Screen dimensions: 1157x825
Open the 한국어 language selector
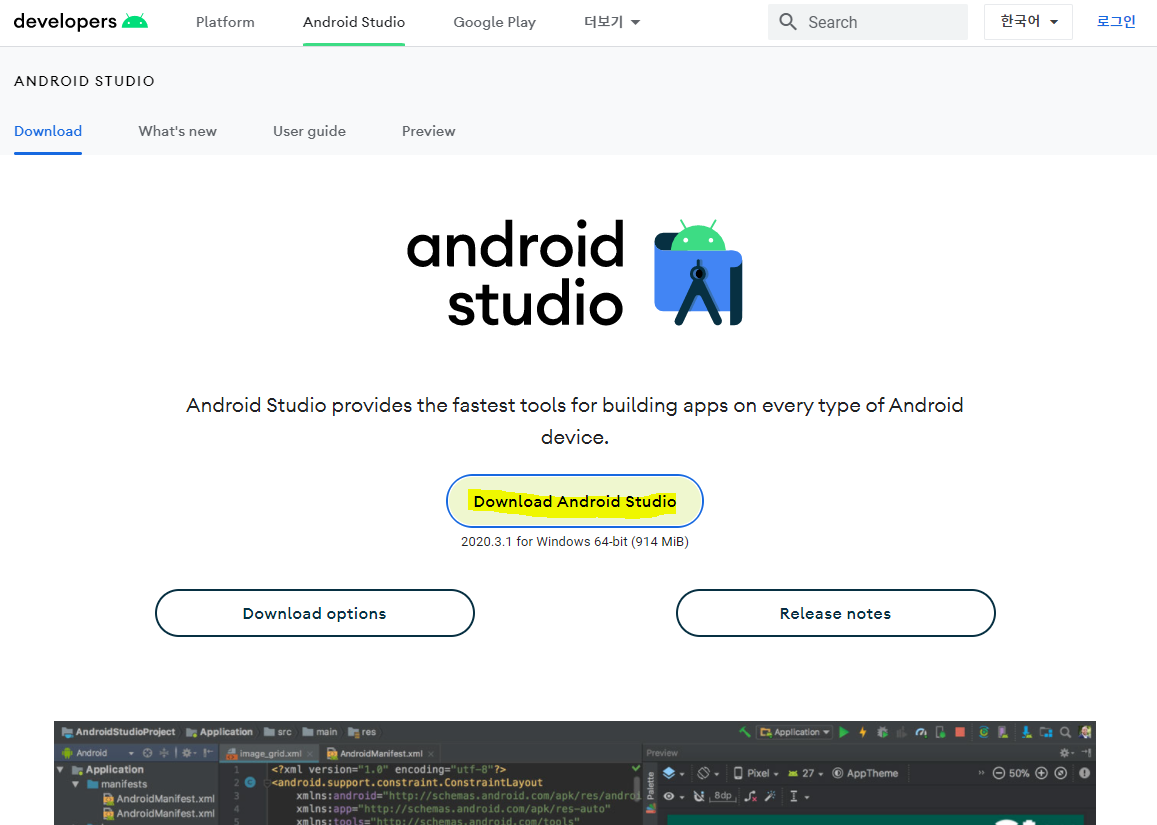tap(1028, 22)
